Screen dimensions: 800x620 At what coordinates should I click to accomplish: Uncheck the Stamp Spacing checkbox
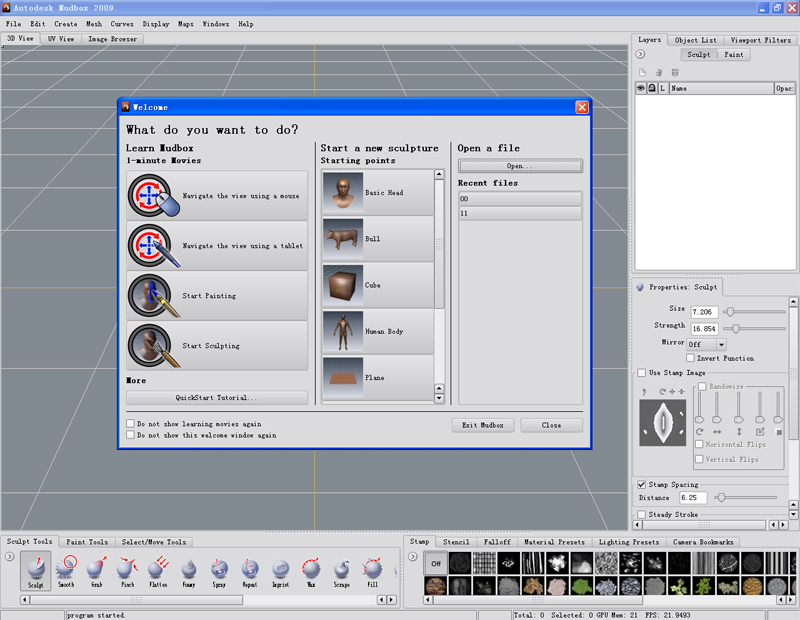click(x=642, y=485)
